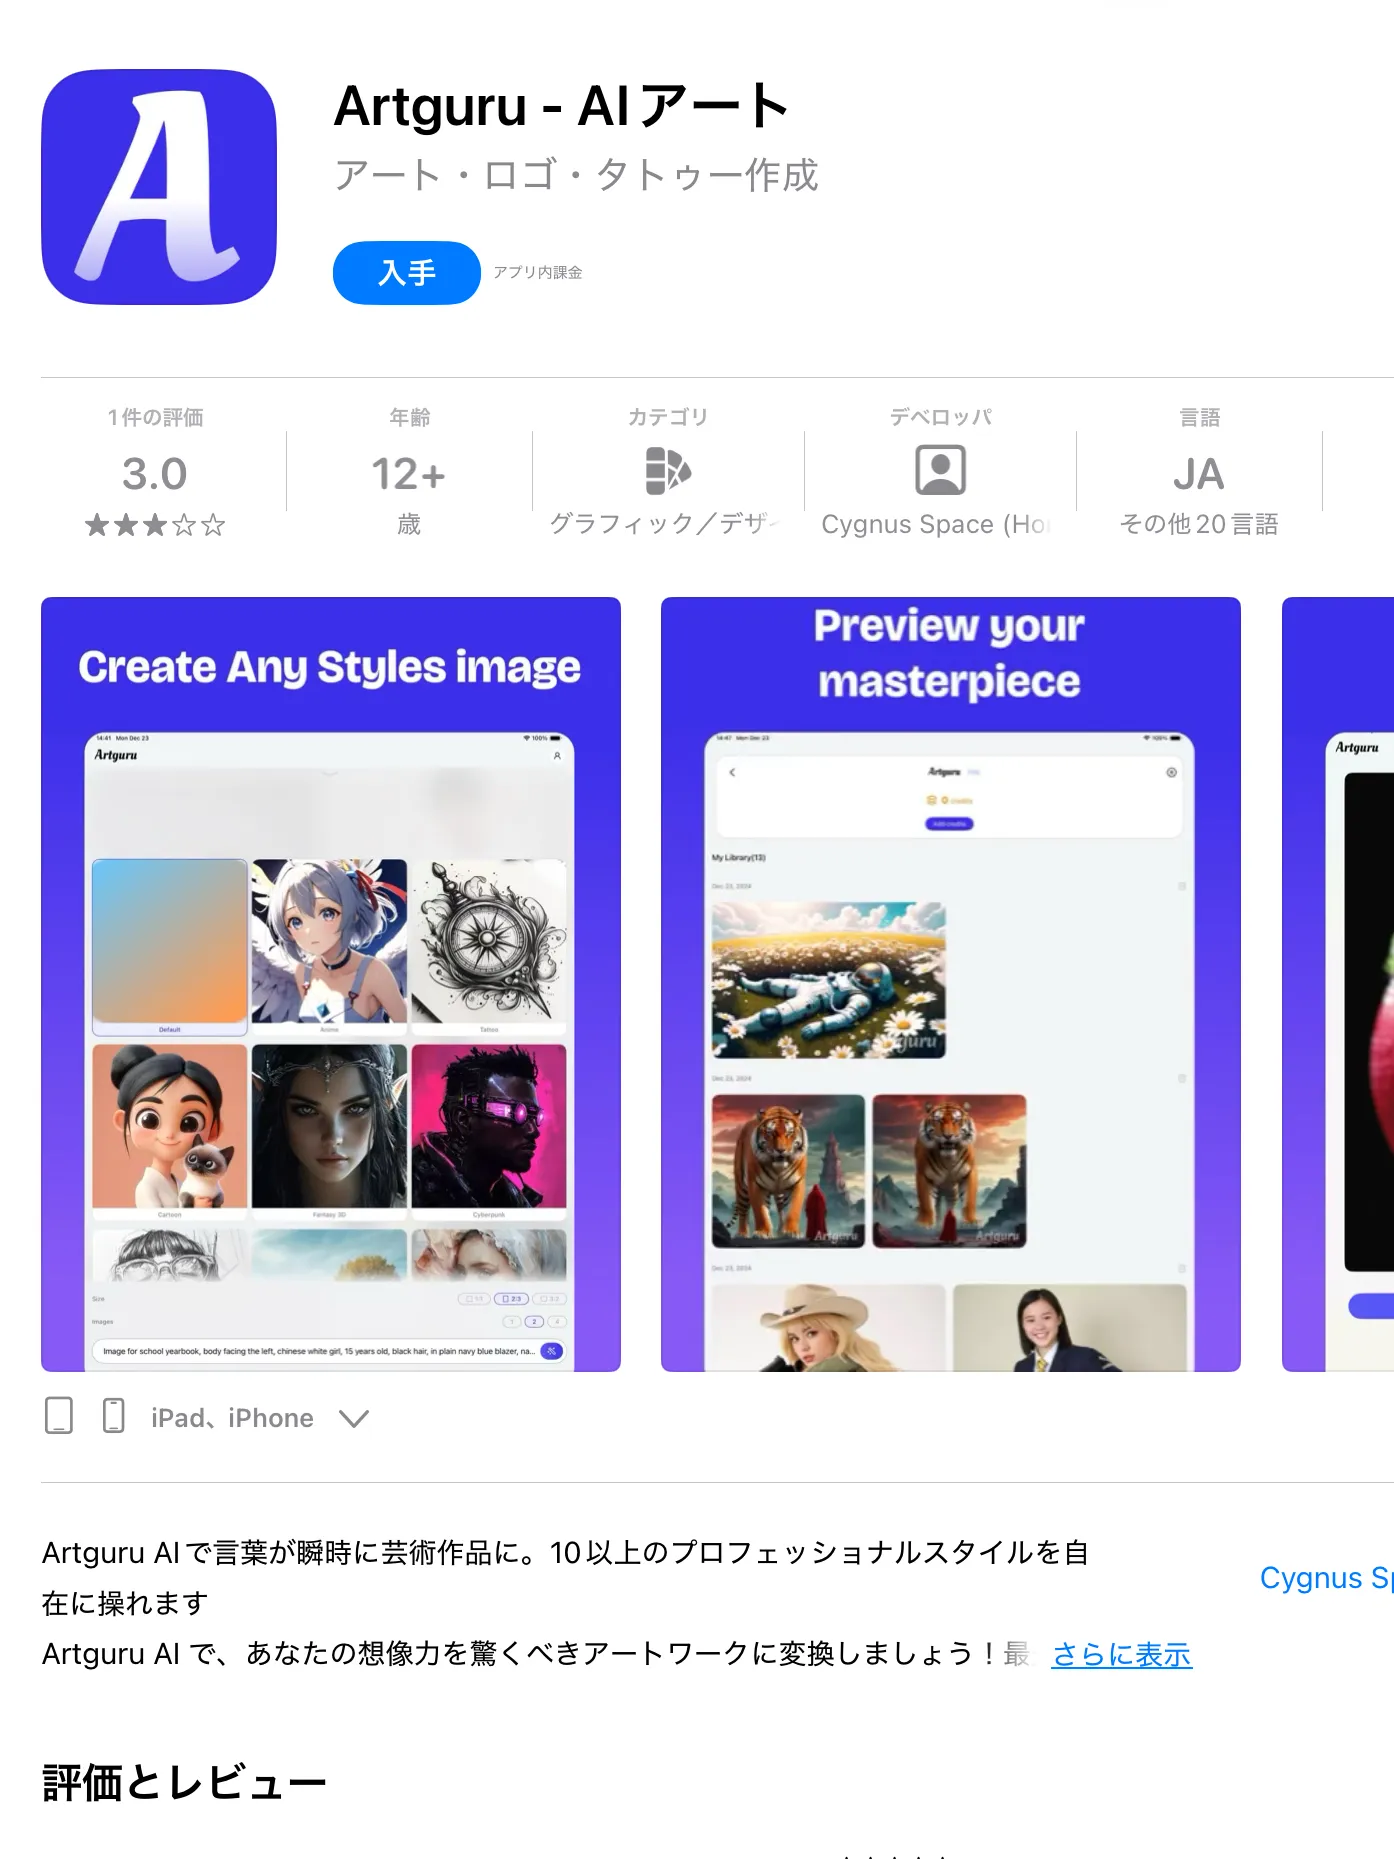Click the 評価とレビュー heading

(184, 1783)
